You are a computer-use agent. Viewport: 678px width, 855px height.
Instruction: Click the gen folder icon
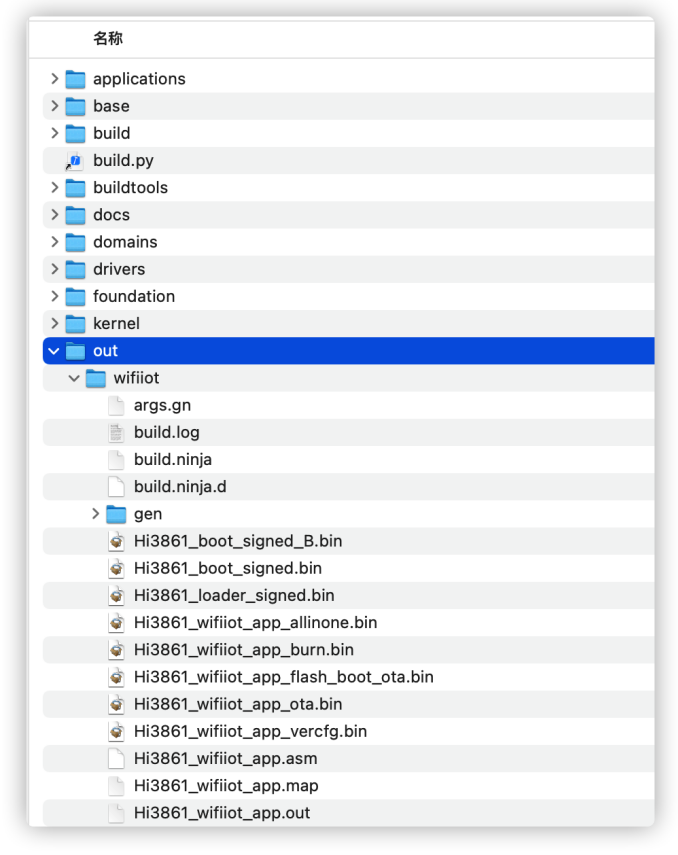click(x=116, y=514)
